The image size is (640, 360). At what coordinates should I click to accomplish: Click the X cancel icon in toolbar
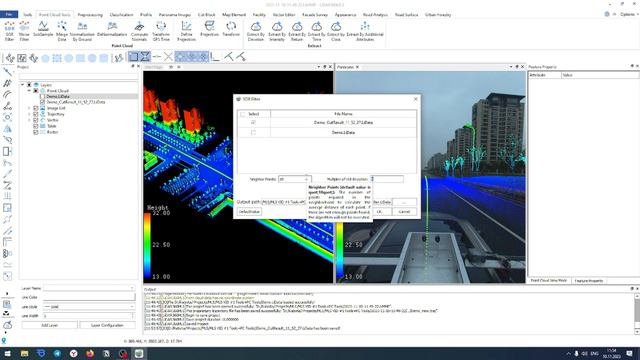pos(168,57)
